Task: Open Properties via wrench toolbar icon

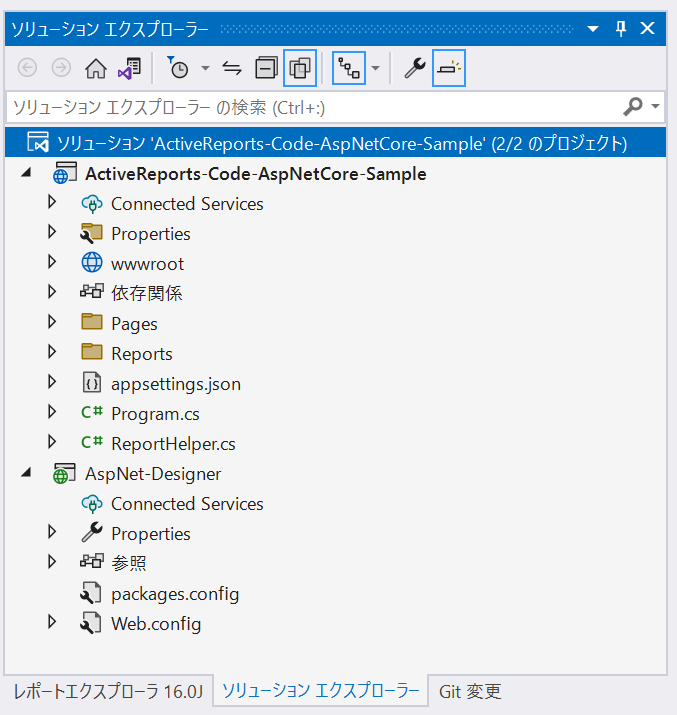Action: (x=414, y=68)
